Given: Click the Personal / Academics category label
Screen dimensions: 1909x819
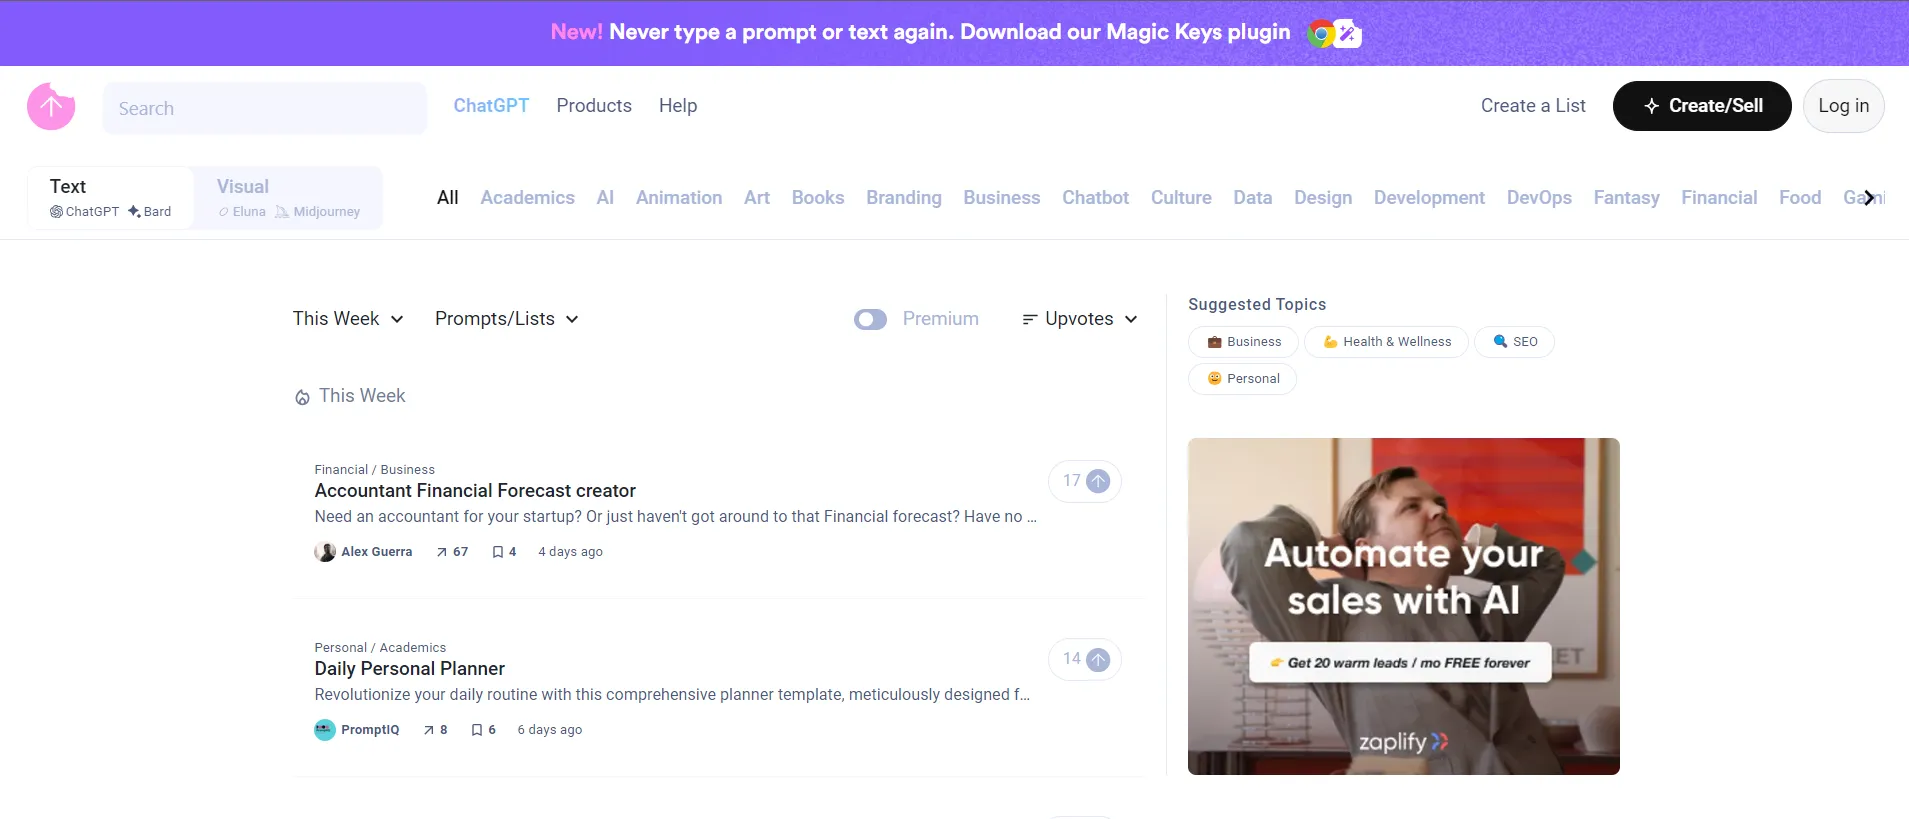Looking at the screenshot, I should [x=380, y=648].
